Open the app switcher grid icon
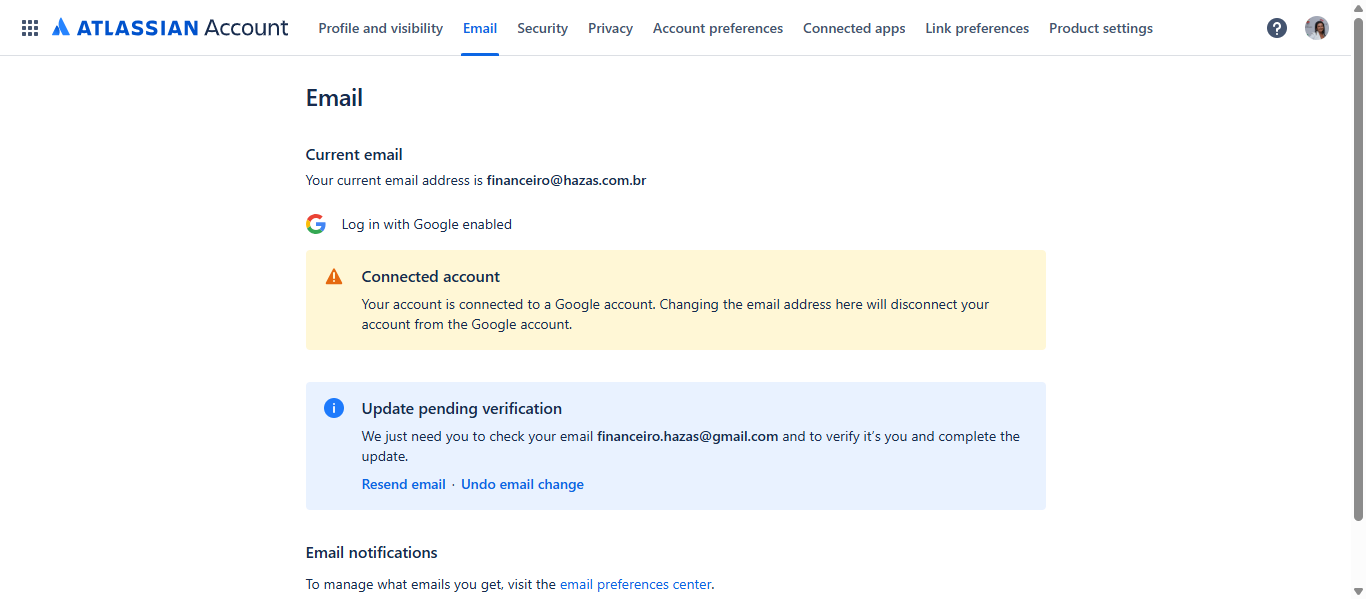1366x599 pixels. [30, 28]
